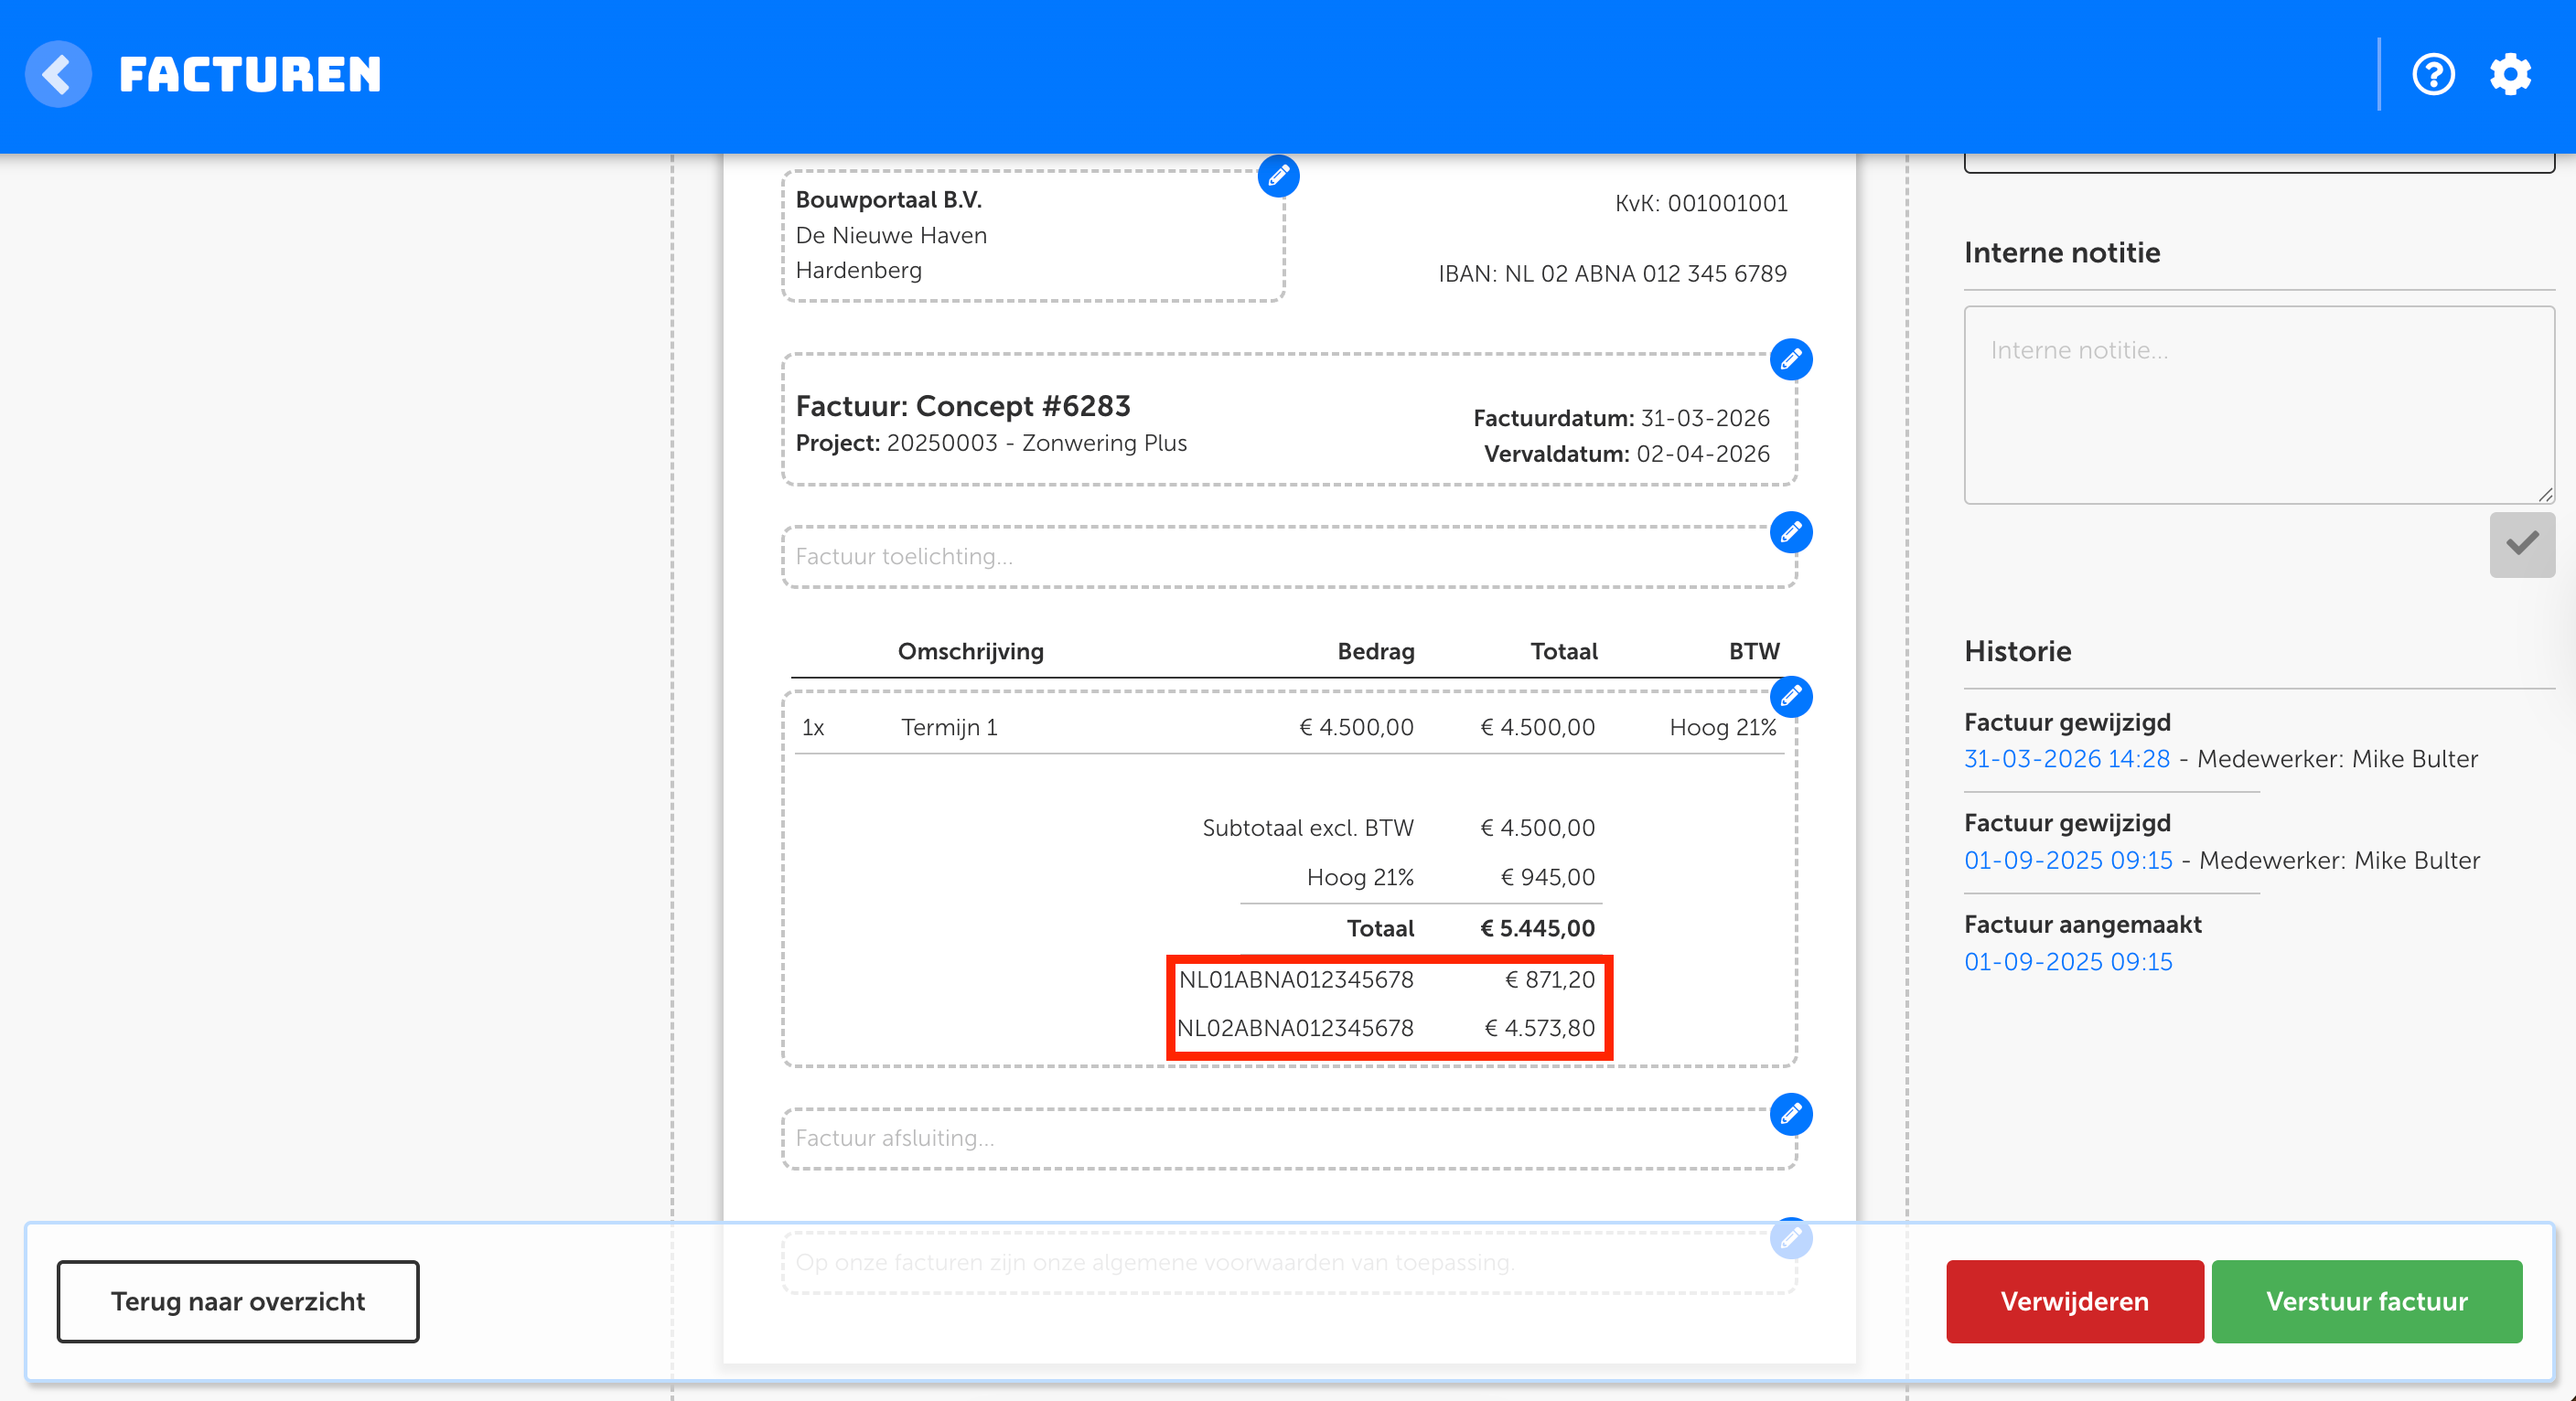Click the 1x quantity of Termijn 1
Image resolution: width=2576 pixels, height=1401 pixels.
pos(813,727)
